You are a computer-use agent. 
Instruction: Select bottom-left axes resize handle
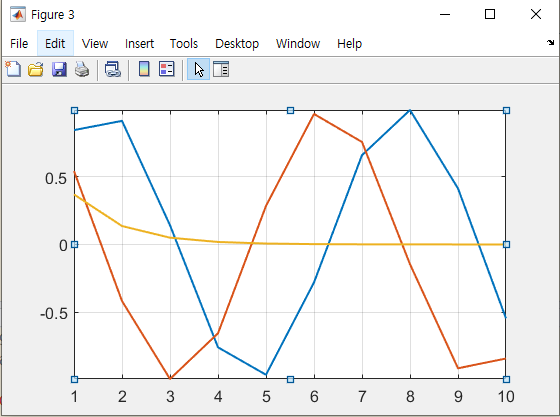[74, 379]
